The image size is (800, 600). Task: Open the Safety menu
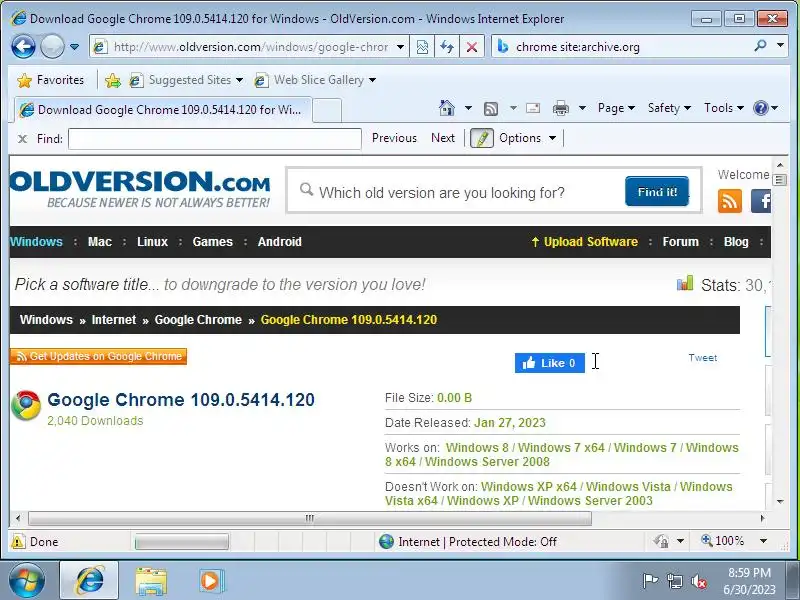(669, 108)
